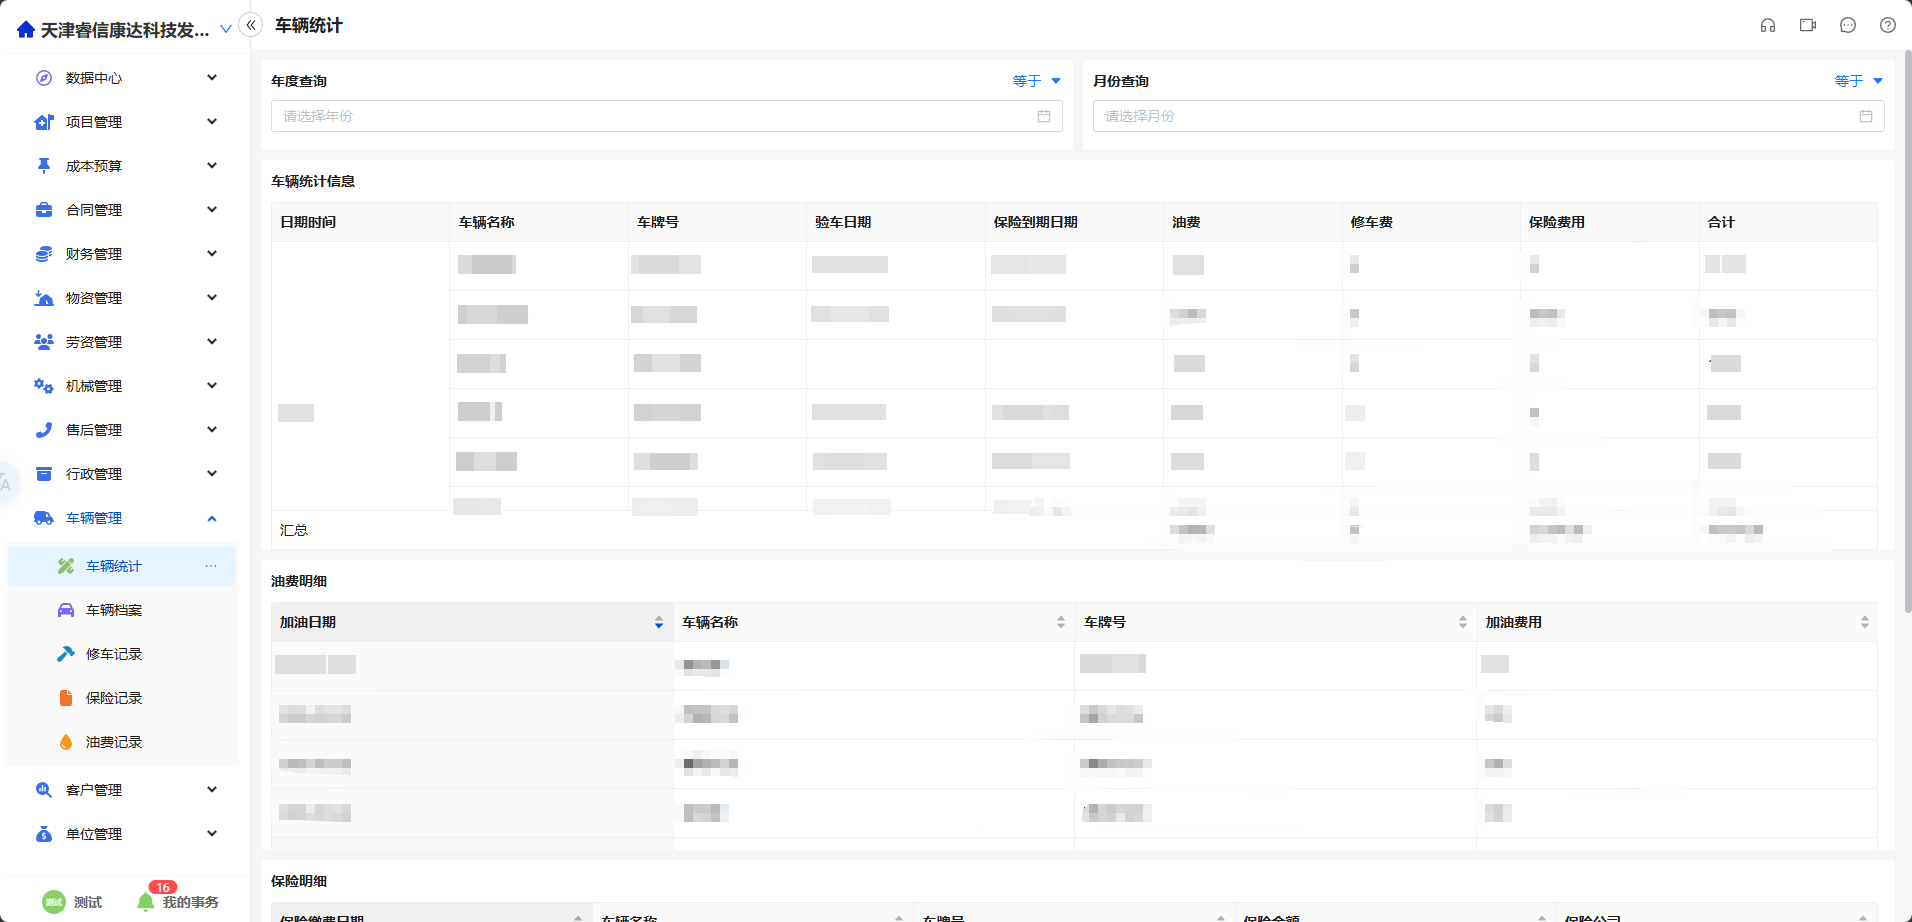The height and width of the screenshot is (922, 1912).
Task: Open the video camera icon
Action: point(1807,26)
